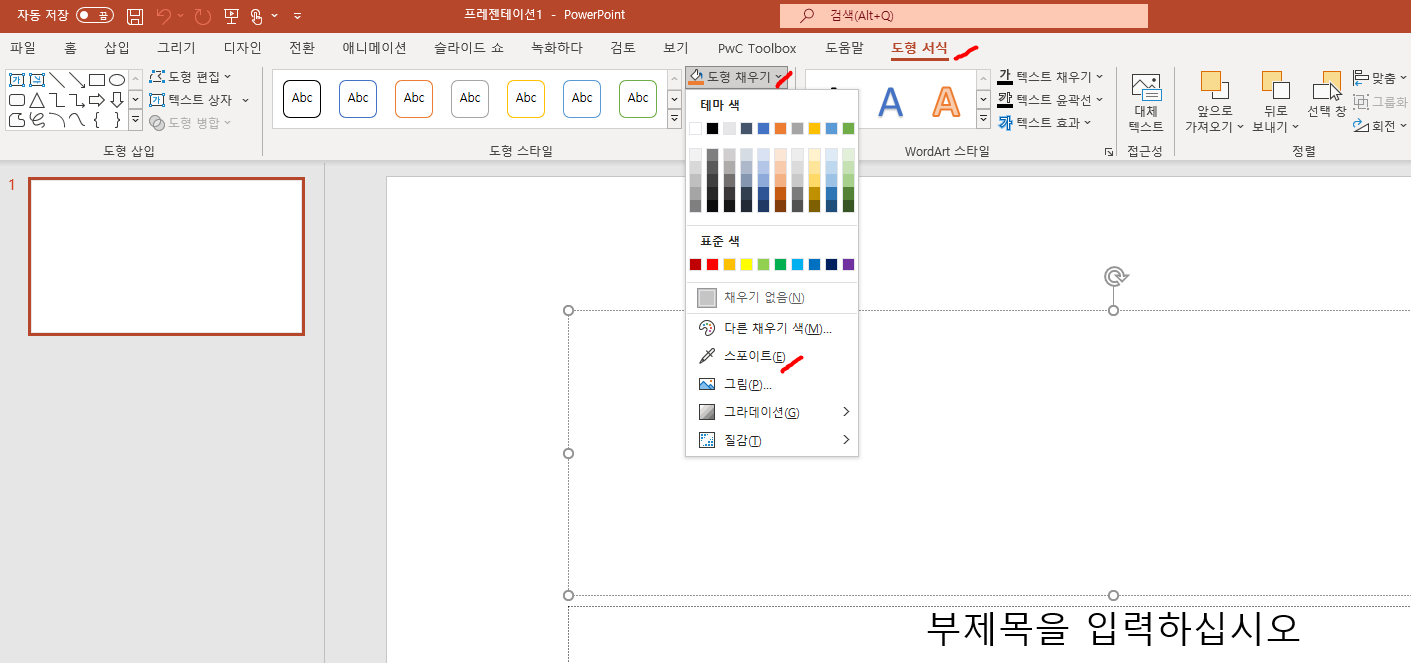Open Alt Text (대체 텍스트) pane
The width and height of the screenshot is (1411, 663).
click(1145, 104)
